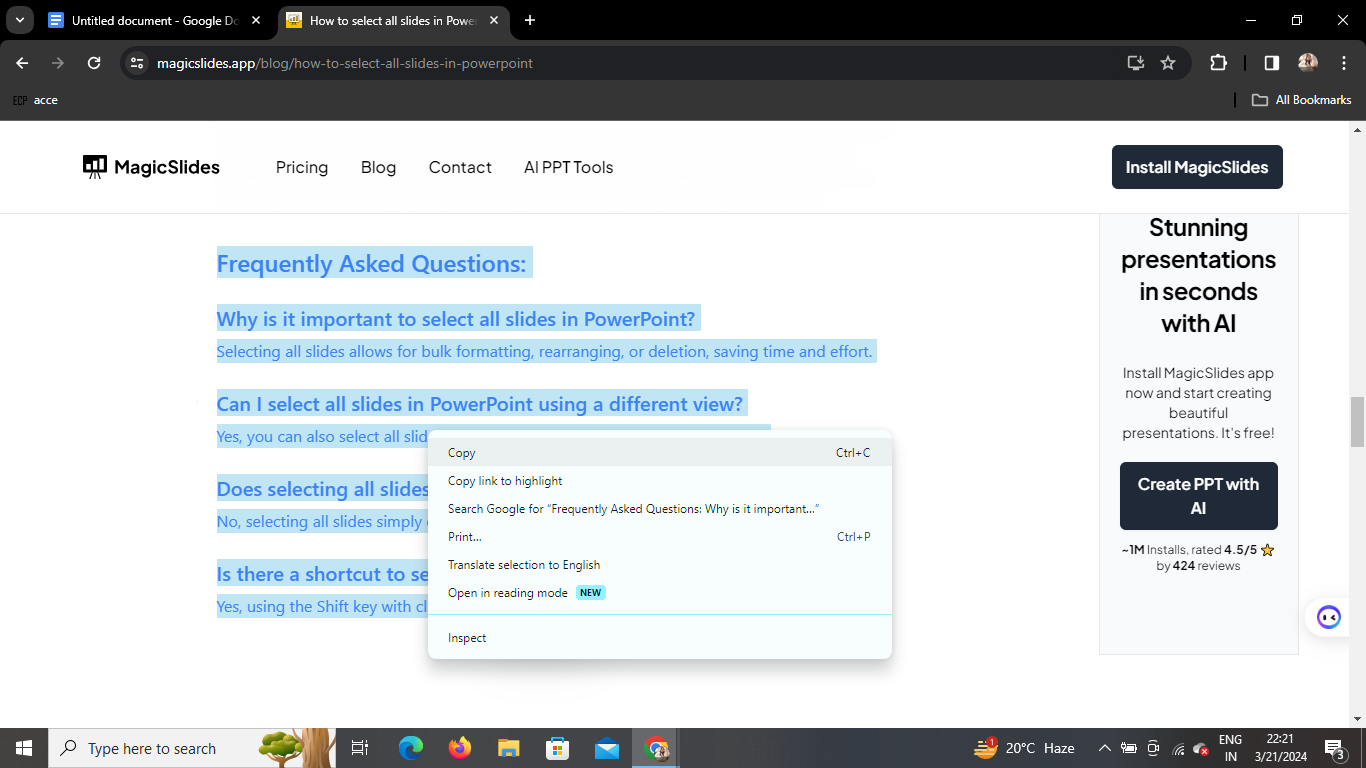Toggle the Chrome side panel
The image size is (1366, 768).
pyautogui.click(x=1271, y=63)
